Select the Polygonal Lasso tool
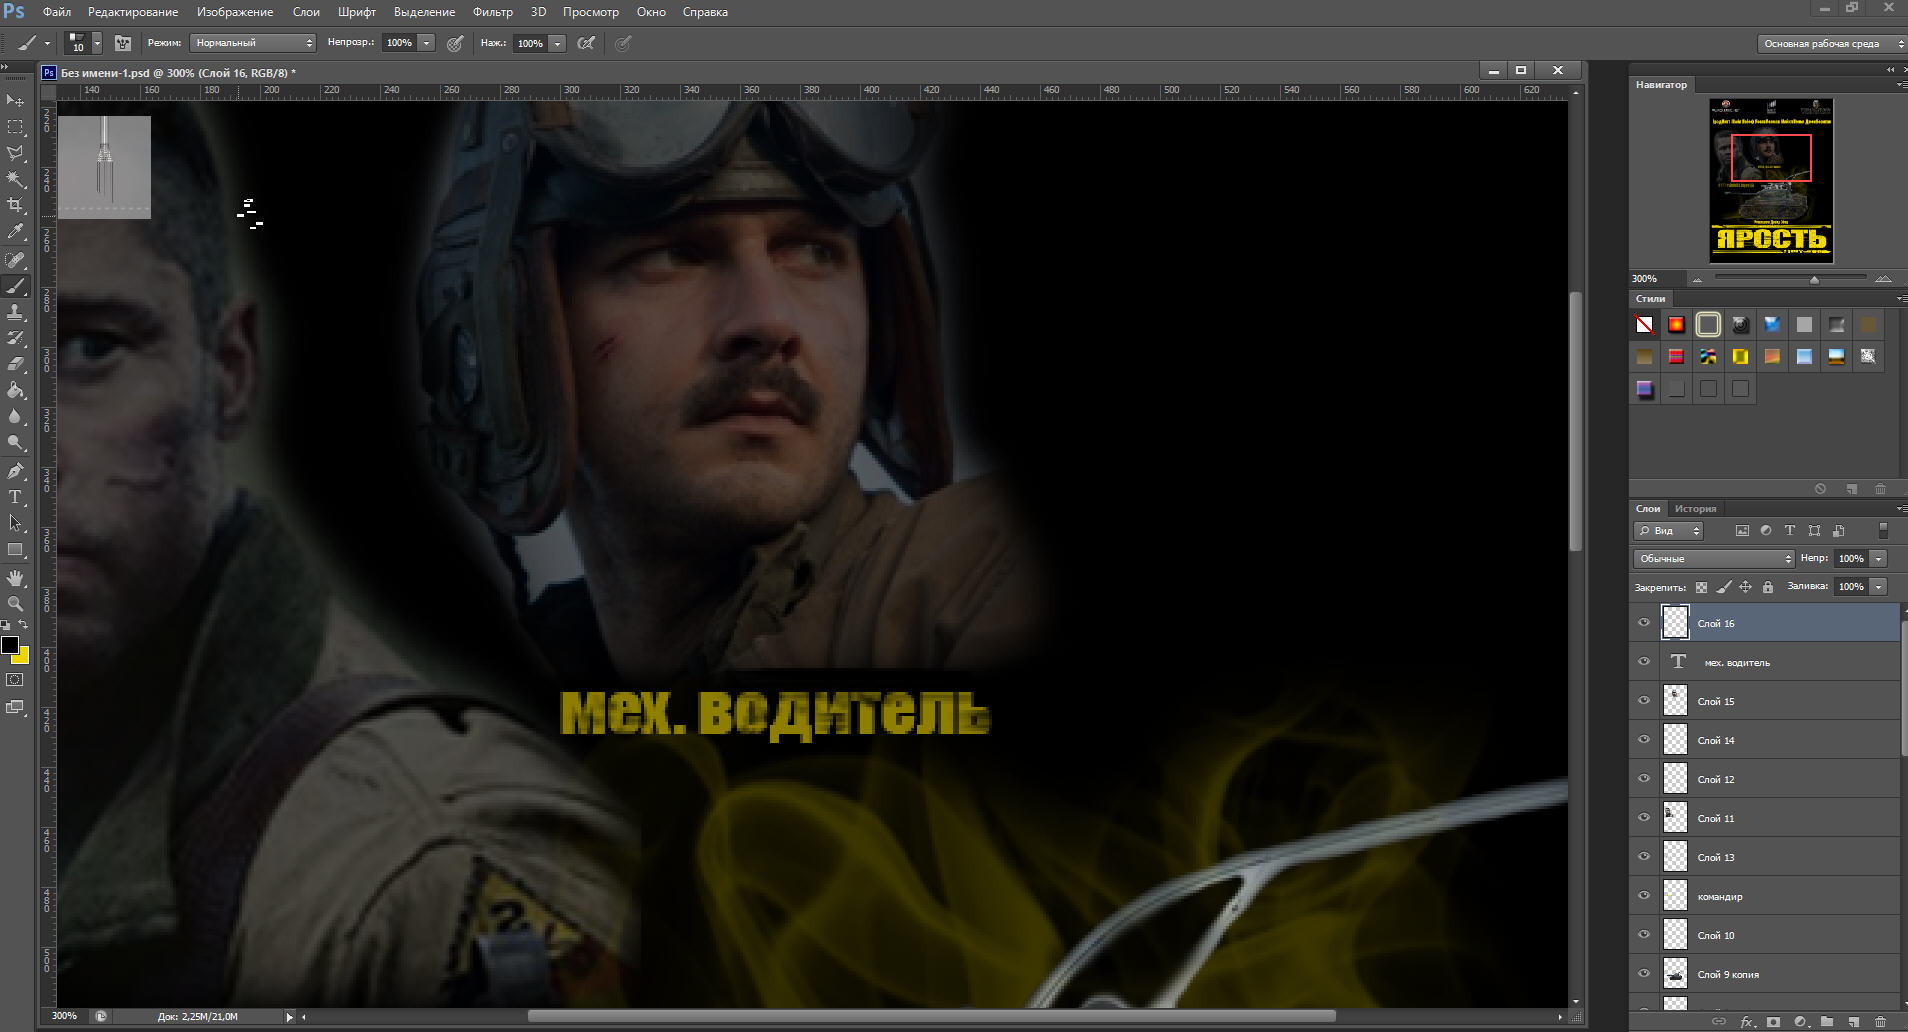This screenshot has width=1908, height=1032. click(x=15, y=153)
